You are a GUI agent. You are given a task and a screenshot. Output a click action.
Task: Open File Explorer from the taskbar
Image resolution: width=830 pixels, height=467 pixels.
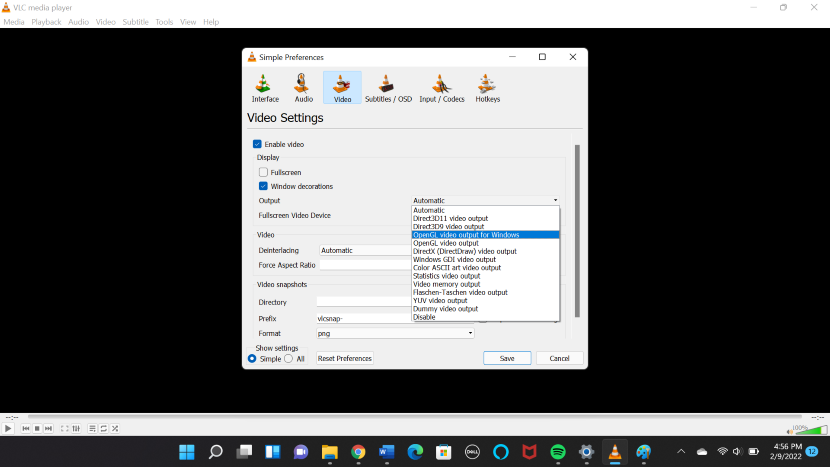coord(329,452)
